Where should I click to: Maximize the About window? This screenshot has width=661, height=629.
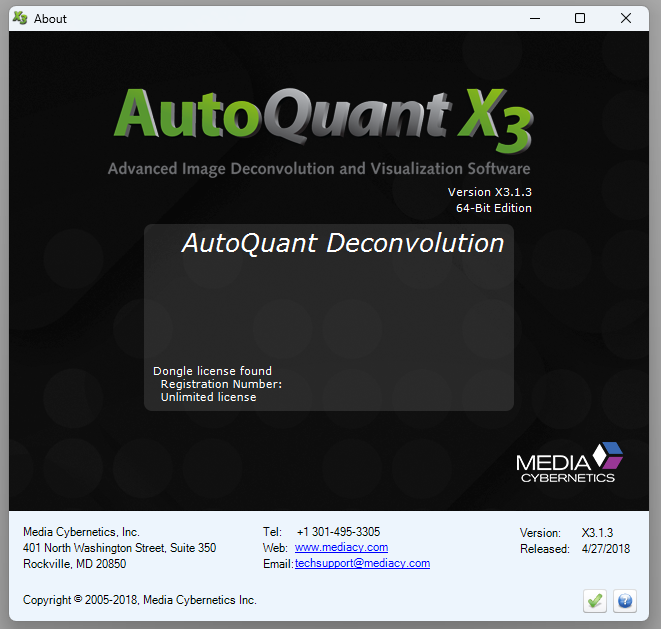tap(580, 18)
